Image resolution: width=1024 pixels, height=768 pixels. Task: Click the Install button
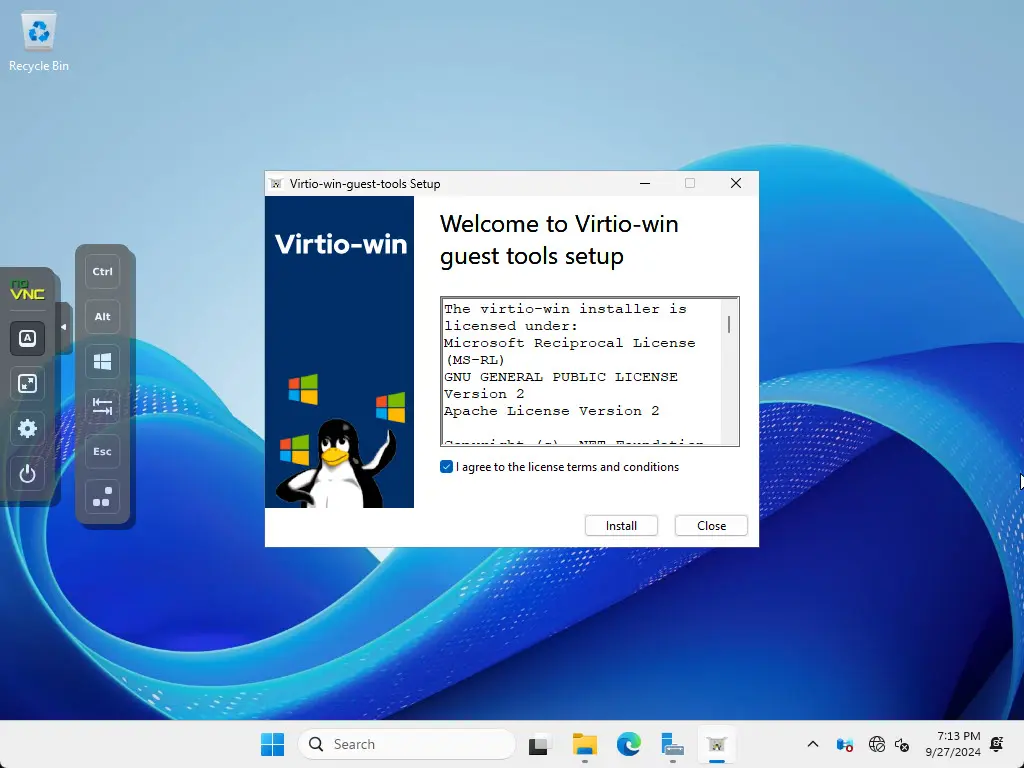621,526
